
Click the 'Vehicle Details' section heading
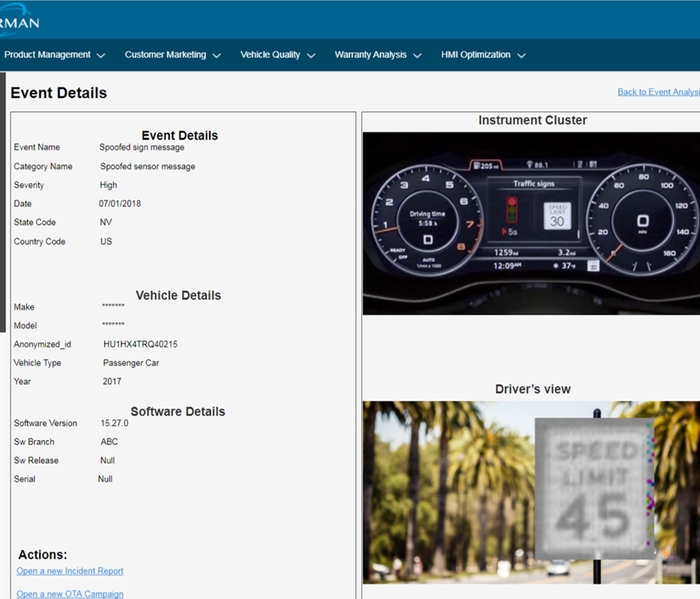(x=178, y=295)
